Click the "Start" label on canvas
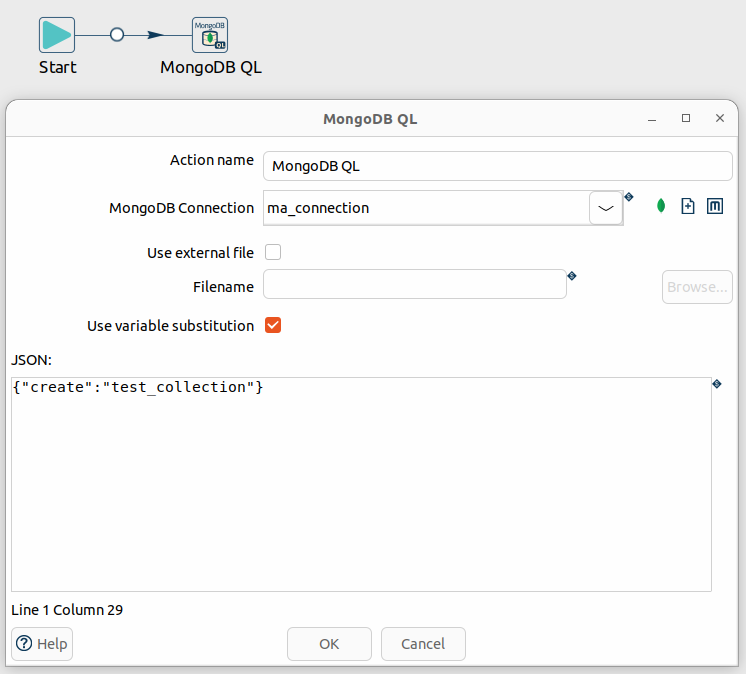This screenshot has width=746, height=674. pyautogui.click(x=58, y=67)
